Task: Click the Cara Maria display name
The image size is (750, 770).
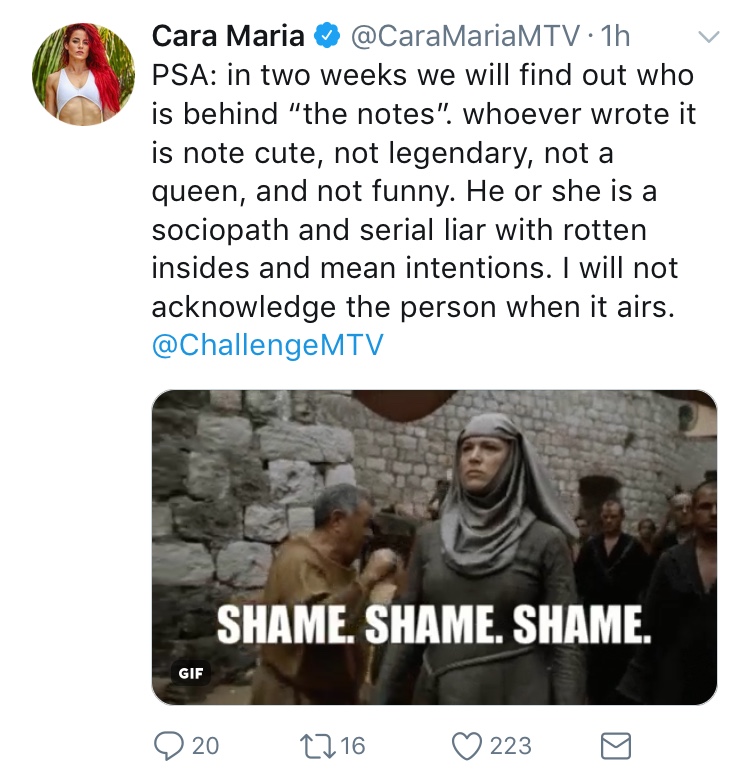Action: pyautogui.click(x=228, y=36)
